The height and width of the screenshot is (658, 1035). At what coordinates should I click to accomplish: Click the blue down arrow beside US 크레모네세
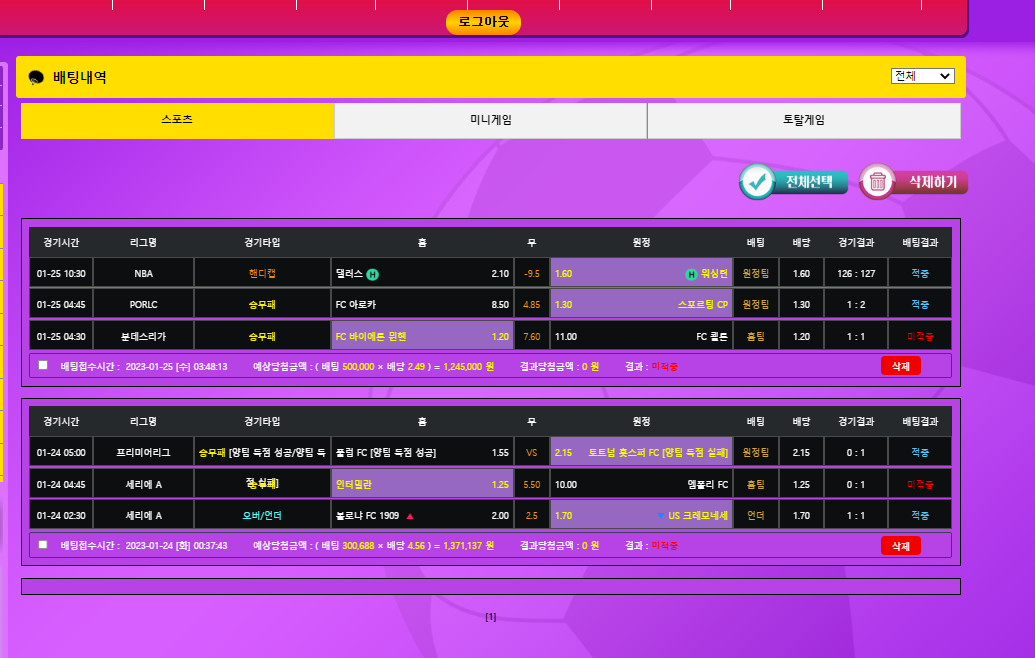tap(661, 516)
